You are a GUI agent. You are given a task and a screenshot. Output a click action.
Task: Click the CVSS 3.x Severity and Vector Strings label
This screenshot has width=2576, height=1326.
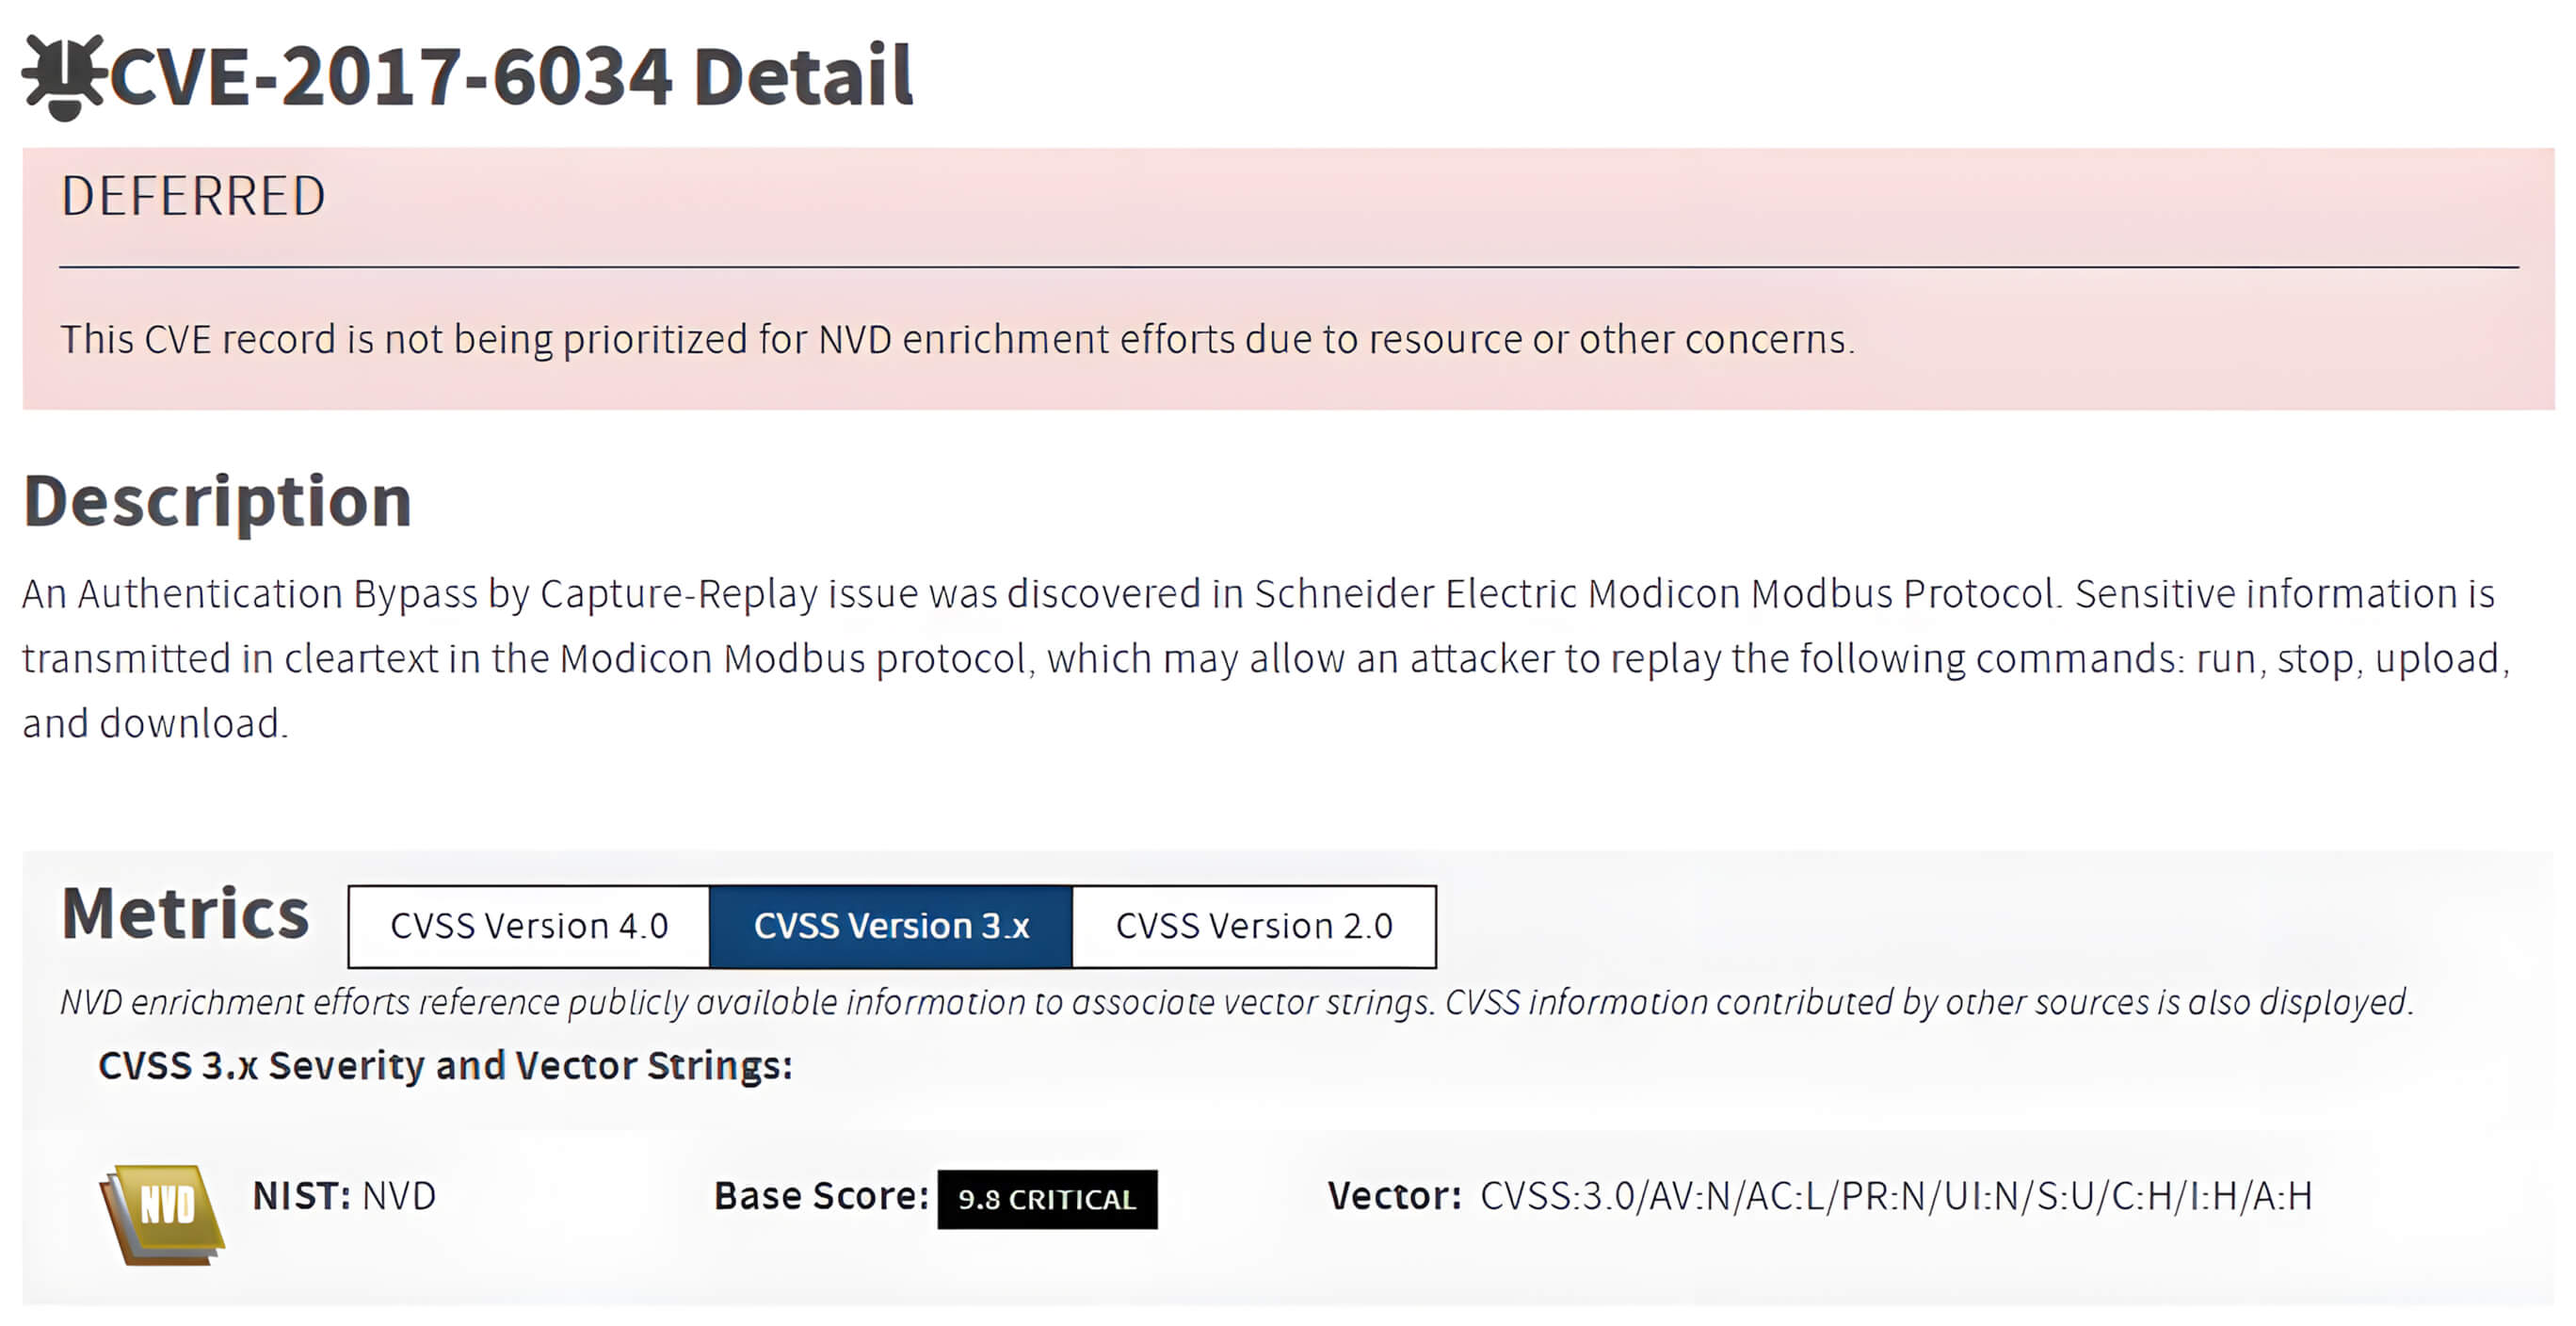446,1066
